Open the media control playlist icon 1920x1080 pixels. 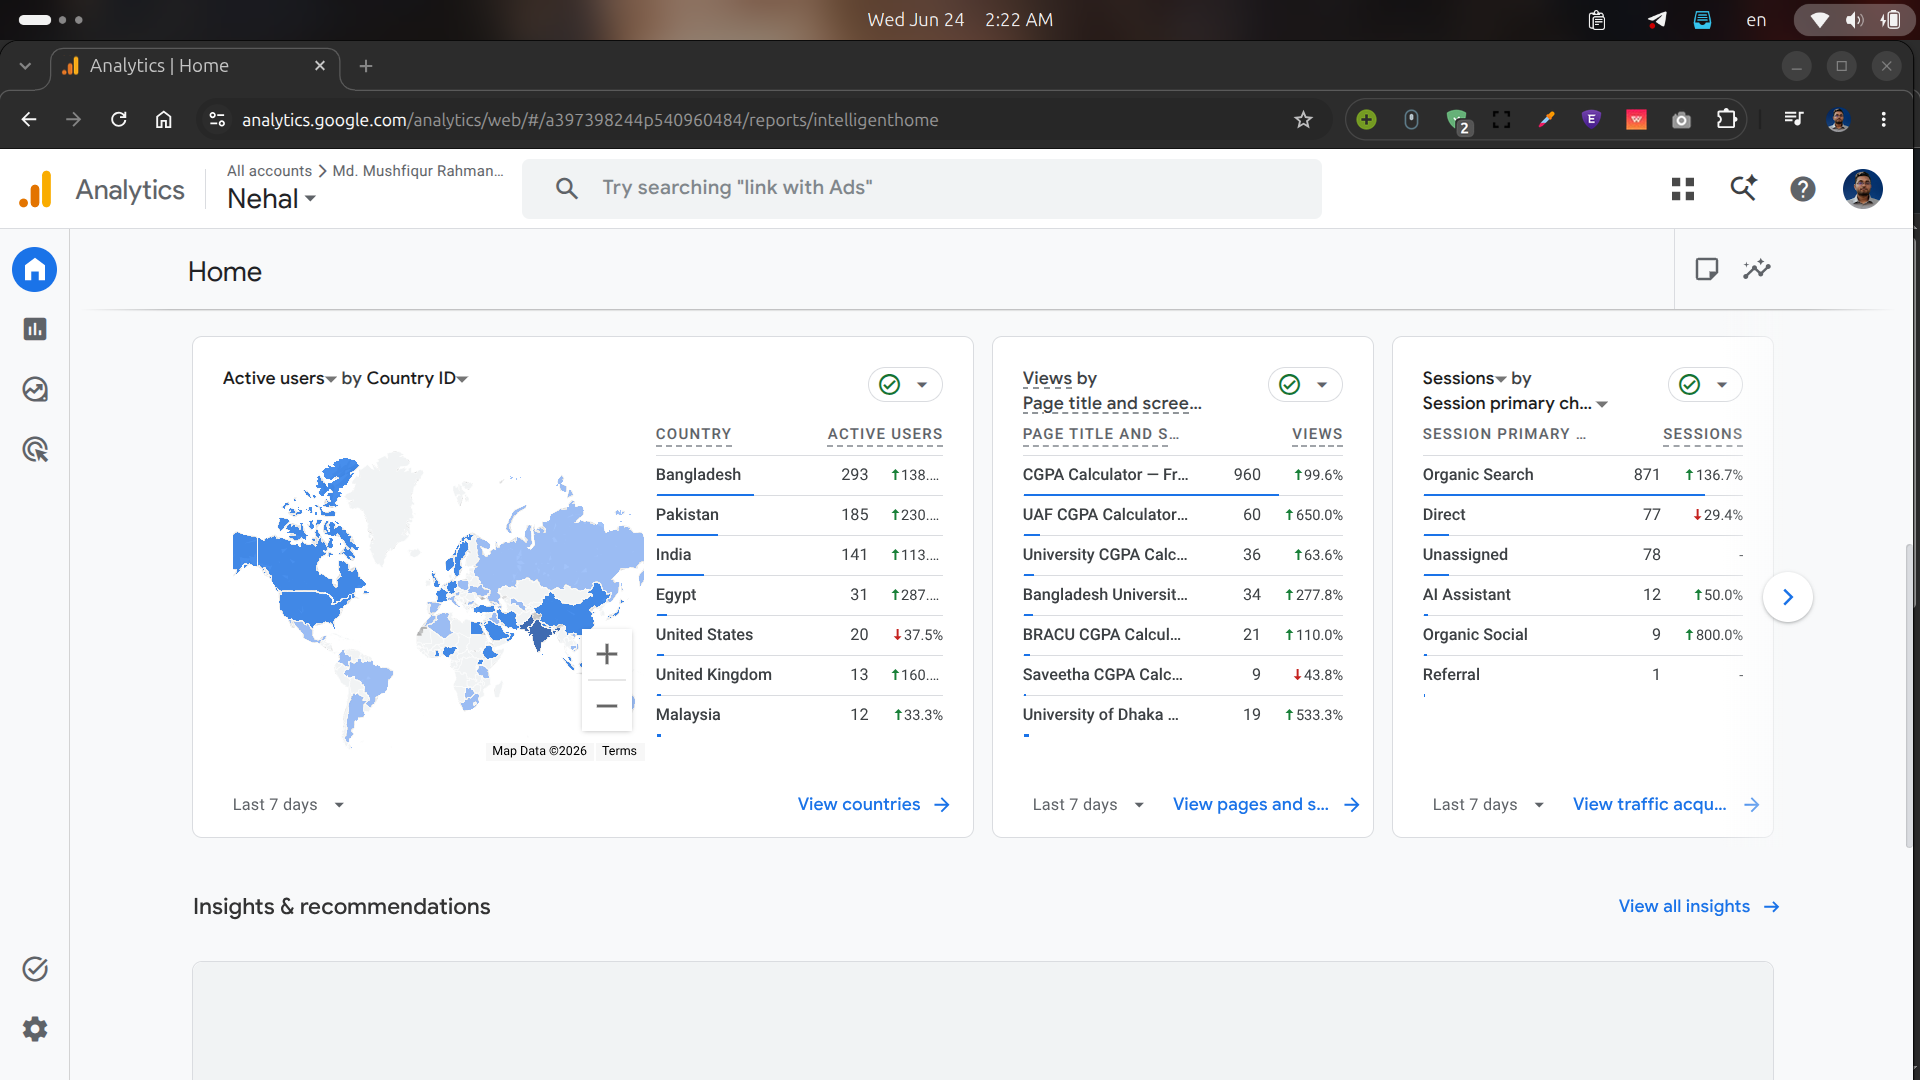pyautogui.click(x=1794, y=120)
